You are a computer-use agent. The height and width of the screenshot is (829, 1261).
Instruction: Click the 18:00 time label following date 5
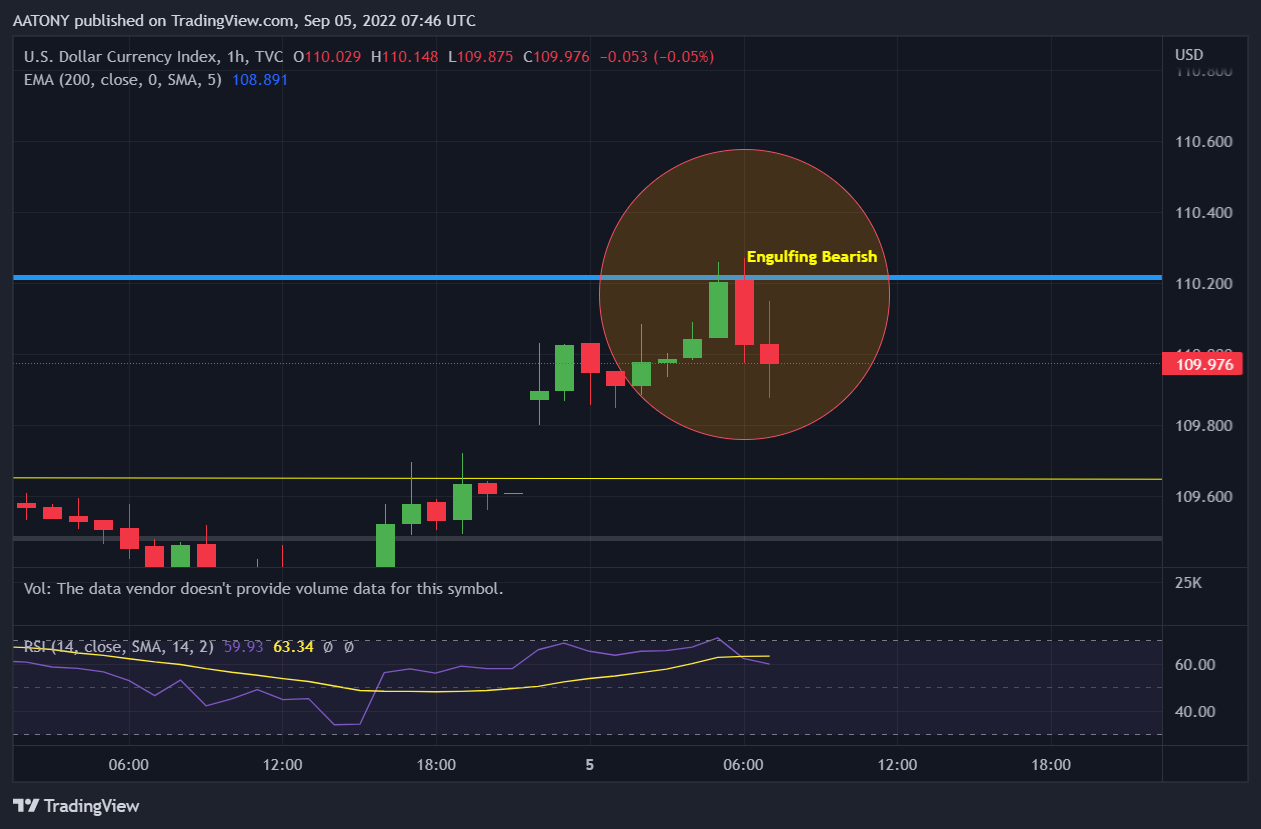pyautogui.click(x=1050, y=765)
